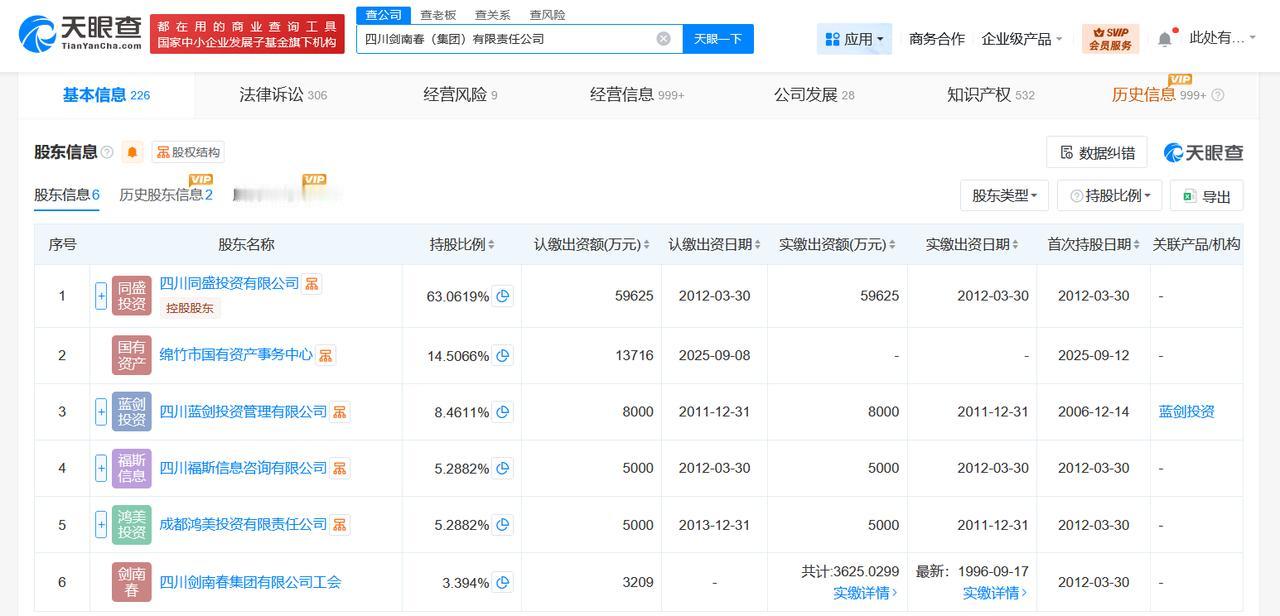
Task: Open equity structure icon for 四川蓝剑投资管理有限公司
Action: point(340,412)
